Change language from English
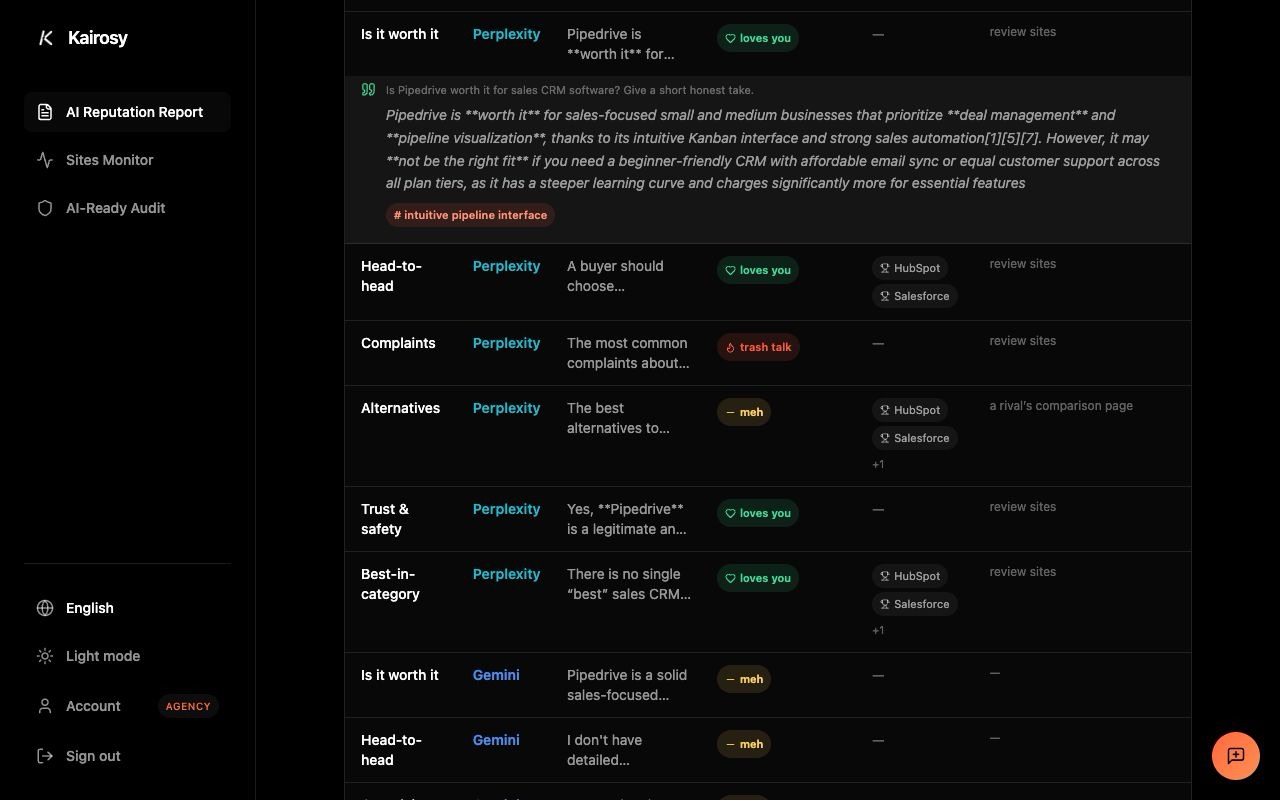The image size is (1280, 800). click(127, 608)
